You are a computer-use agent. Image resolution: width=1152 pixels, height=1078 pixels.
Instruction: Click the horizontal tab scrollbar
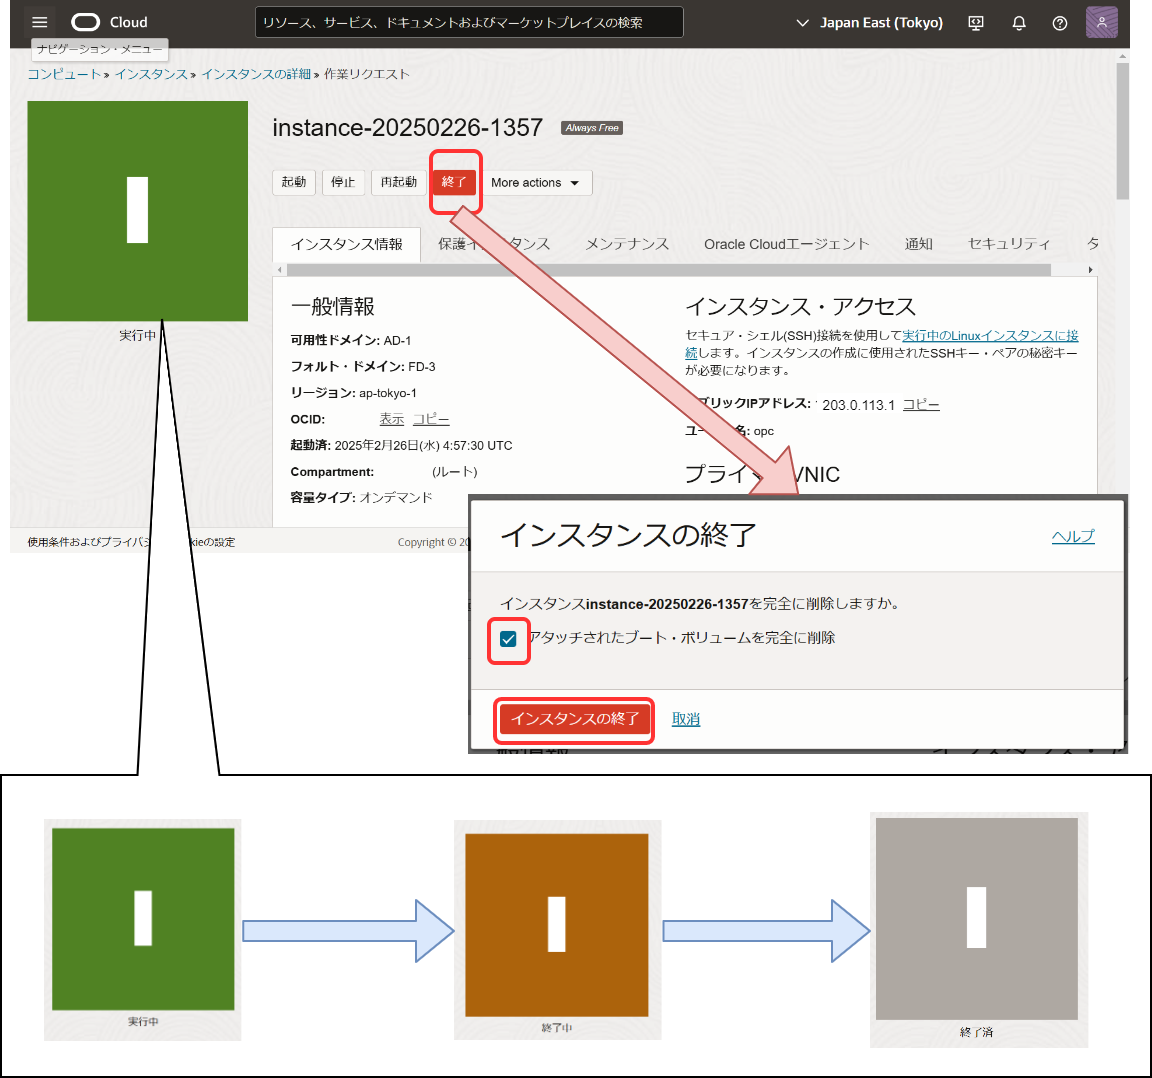pos(669,270)
